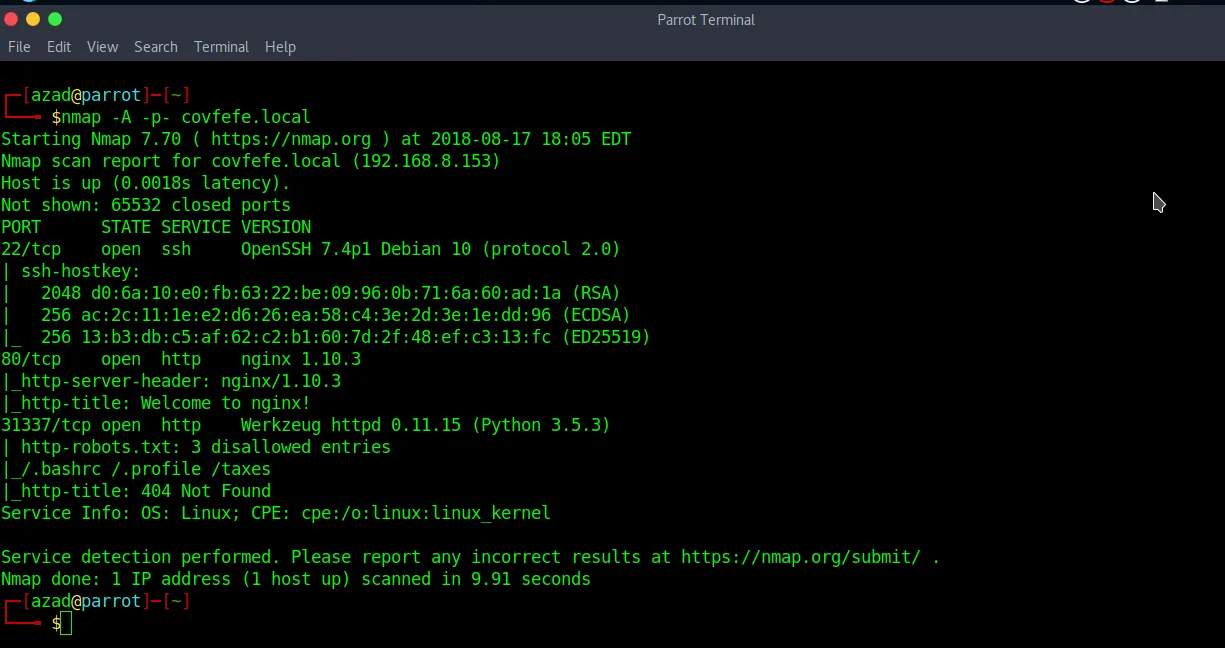Click Werkzeug httpd 0.11.15 version text
The height and width of the screenshot is (648, 1225).
(x=351, y=425)
